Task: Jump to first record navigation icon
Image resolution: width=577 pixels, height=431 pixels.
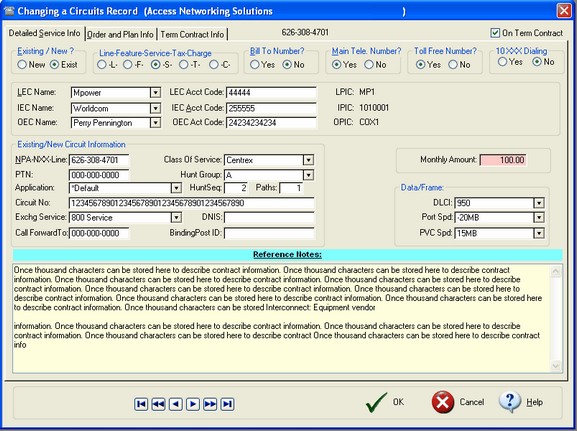Action: (x=141, y=404)
